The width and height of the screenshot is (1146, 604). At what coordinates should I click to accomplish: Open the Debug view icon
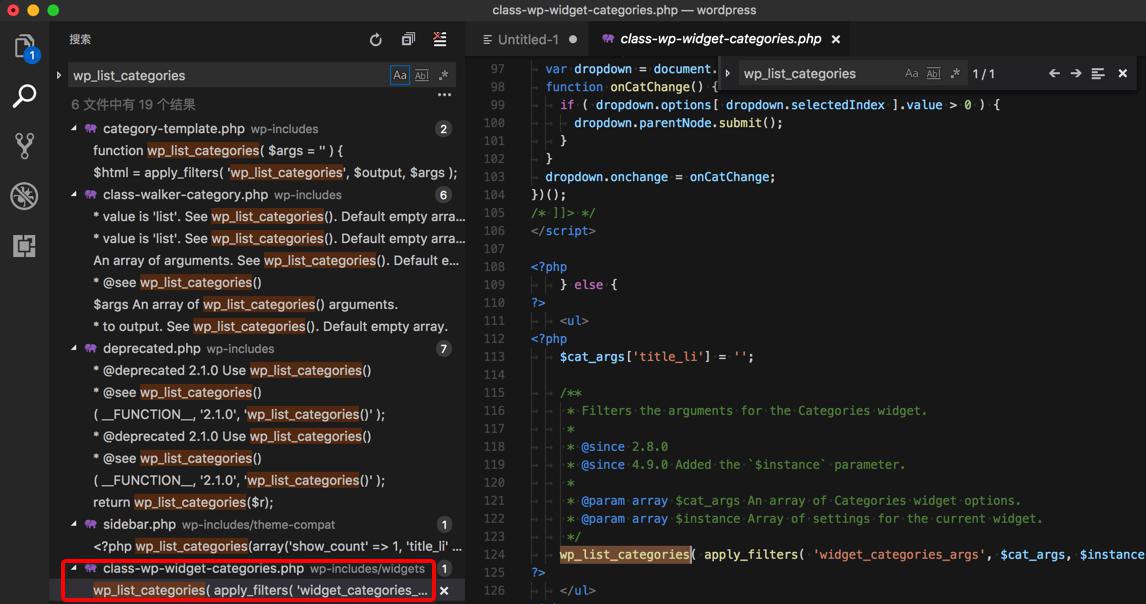point(24,196)
